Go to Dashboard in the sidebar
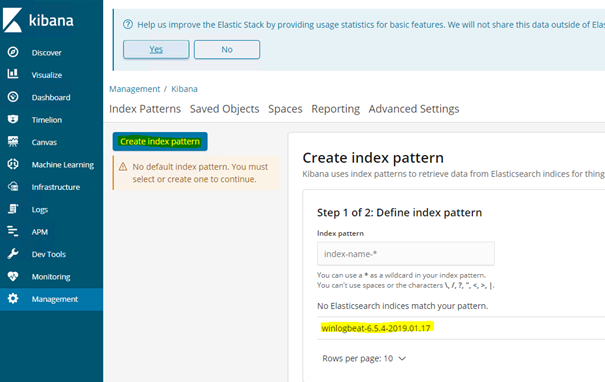Viewport: 605px width, 382px height. 51,97
